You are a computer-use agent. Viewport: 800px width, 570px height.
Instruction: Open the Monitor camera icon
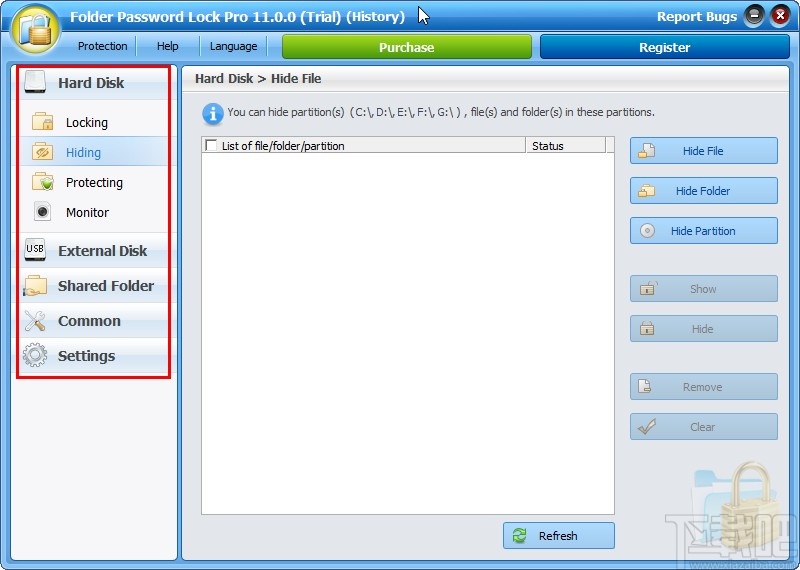click(42, 212)
